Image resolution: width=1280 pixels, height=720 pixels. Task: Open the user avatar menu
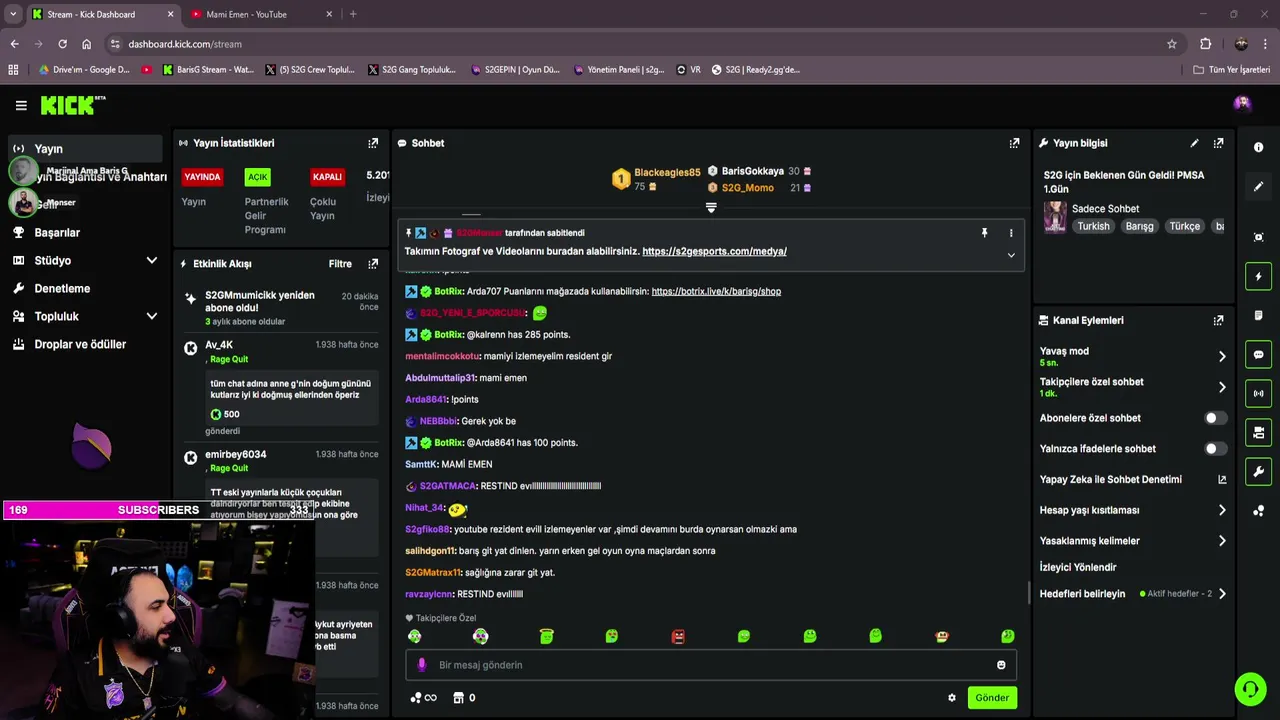click(x=1242, y=104)
